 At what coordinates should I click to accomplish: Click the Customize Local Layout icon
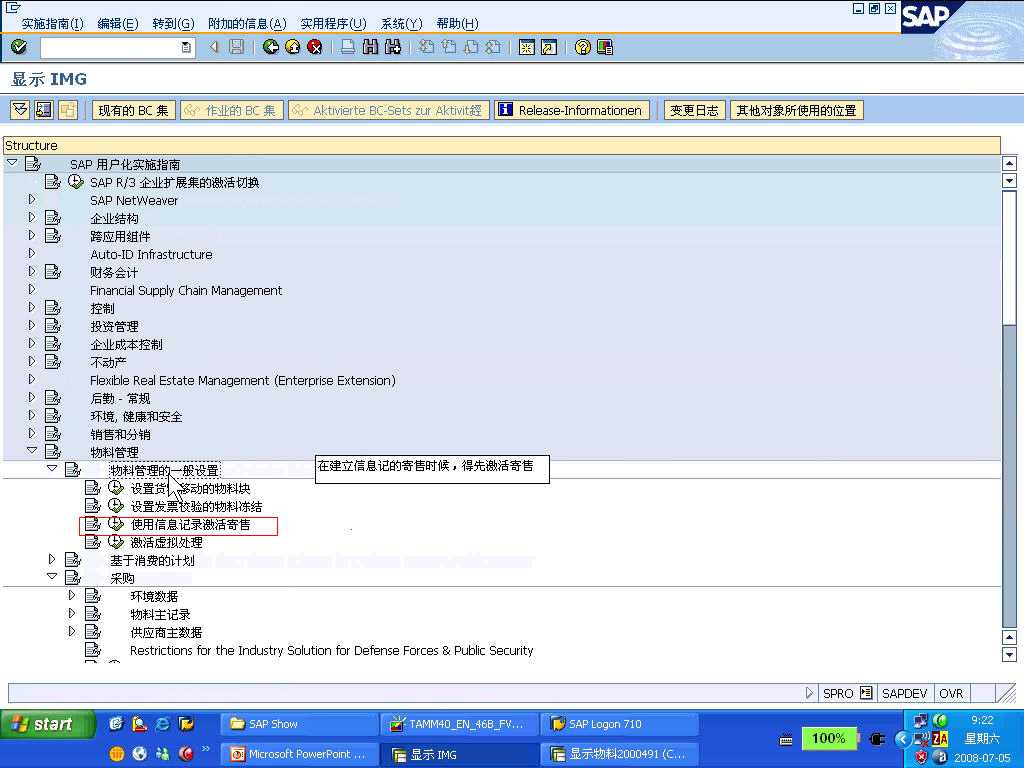[605, 47]
